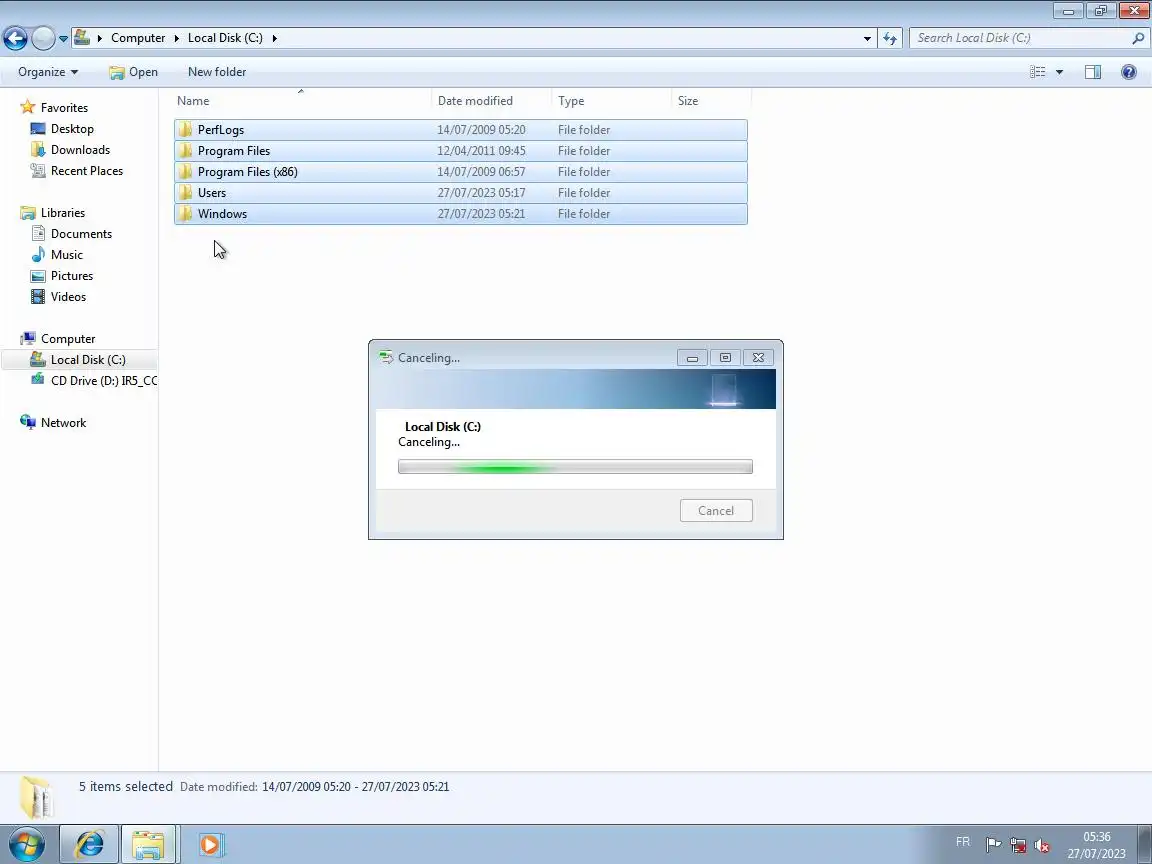Screen dimensions: 1152x864
Task: Open Help via question mark icon
Action: [1128, 72]
